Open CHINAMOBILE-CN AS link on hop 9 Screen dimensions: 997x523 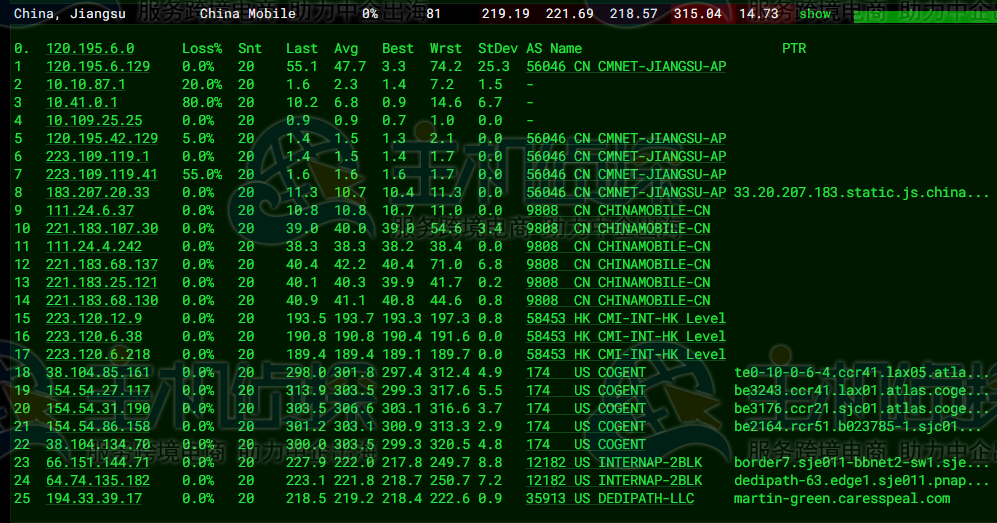coord(618,210)
